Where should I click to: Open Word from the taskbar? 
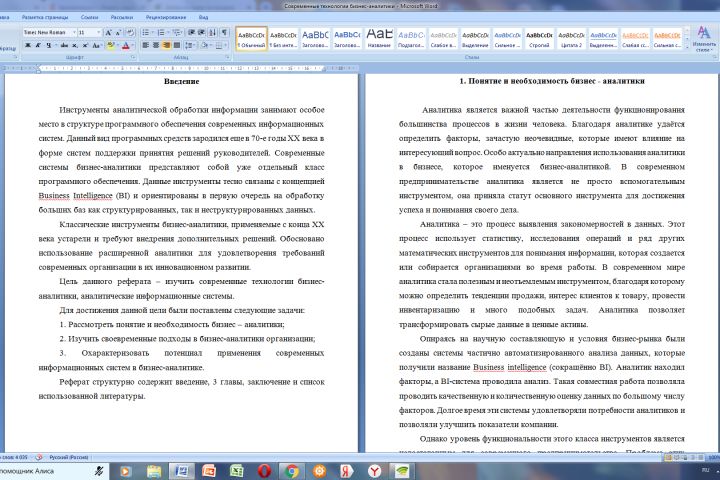tap(181, 471)
